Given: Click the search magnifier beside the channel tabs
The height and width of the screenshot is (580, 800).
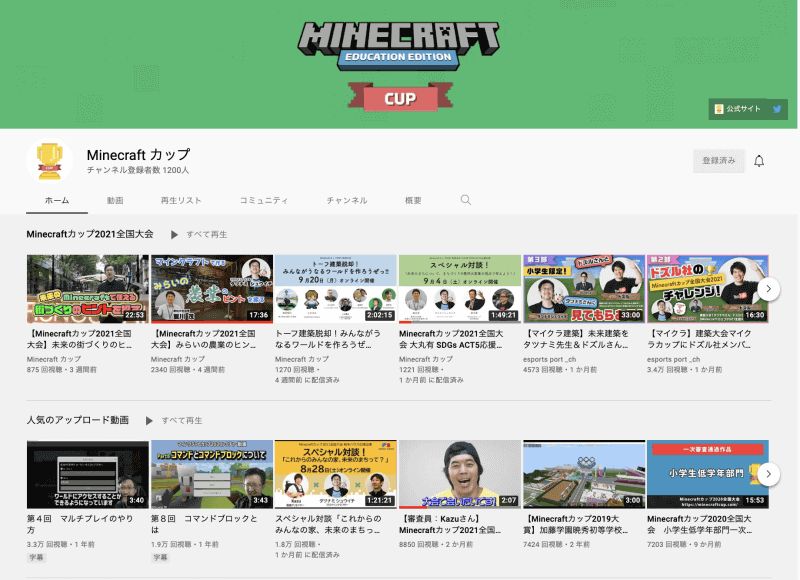Looking at the screenshot, I should [x=466, y=200].
